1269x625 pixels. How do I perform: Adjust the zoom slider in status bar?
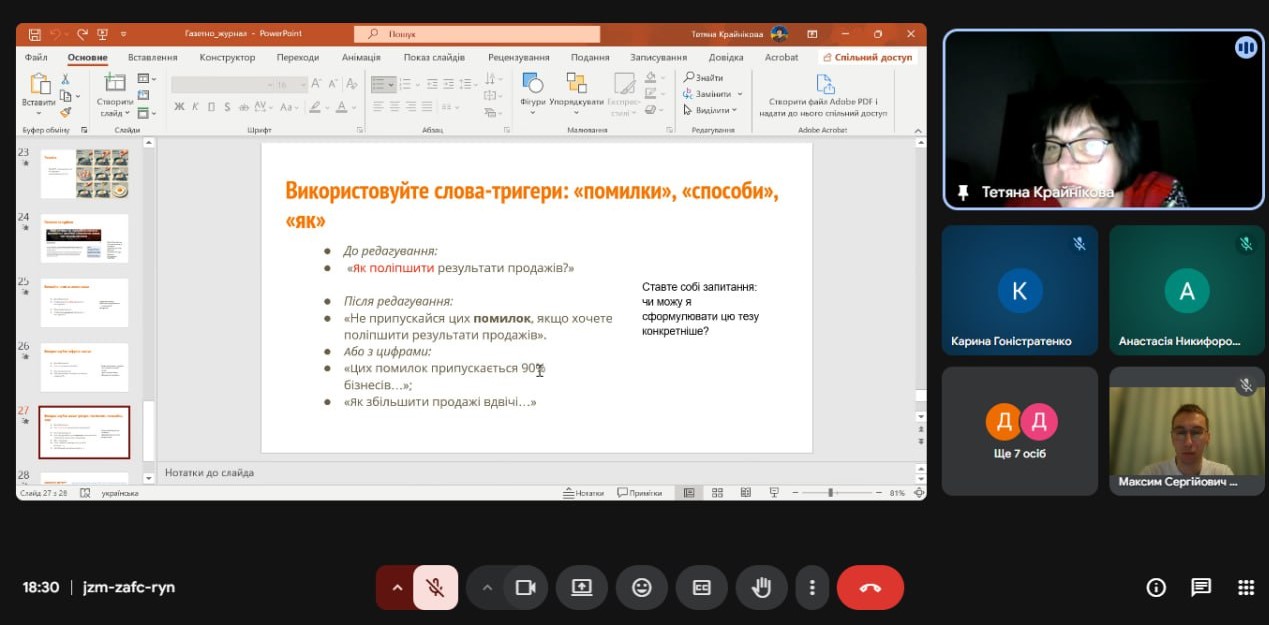830,493
